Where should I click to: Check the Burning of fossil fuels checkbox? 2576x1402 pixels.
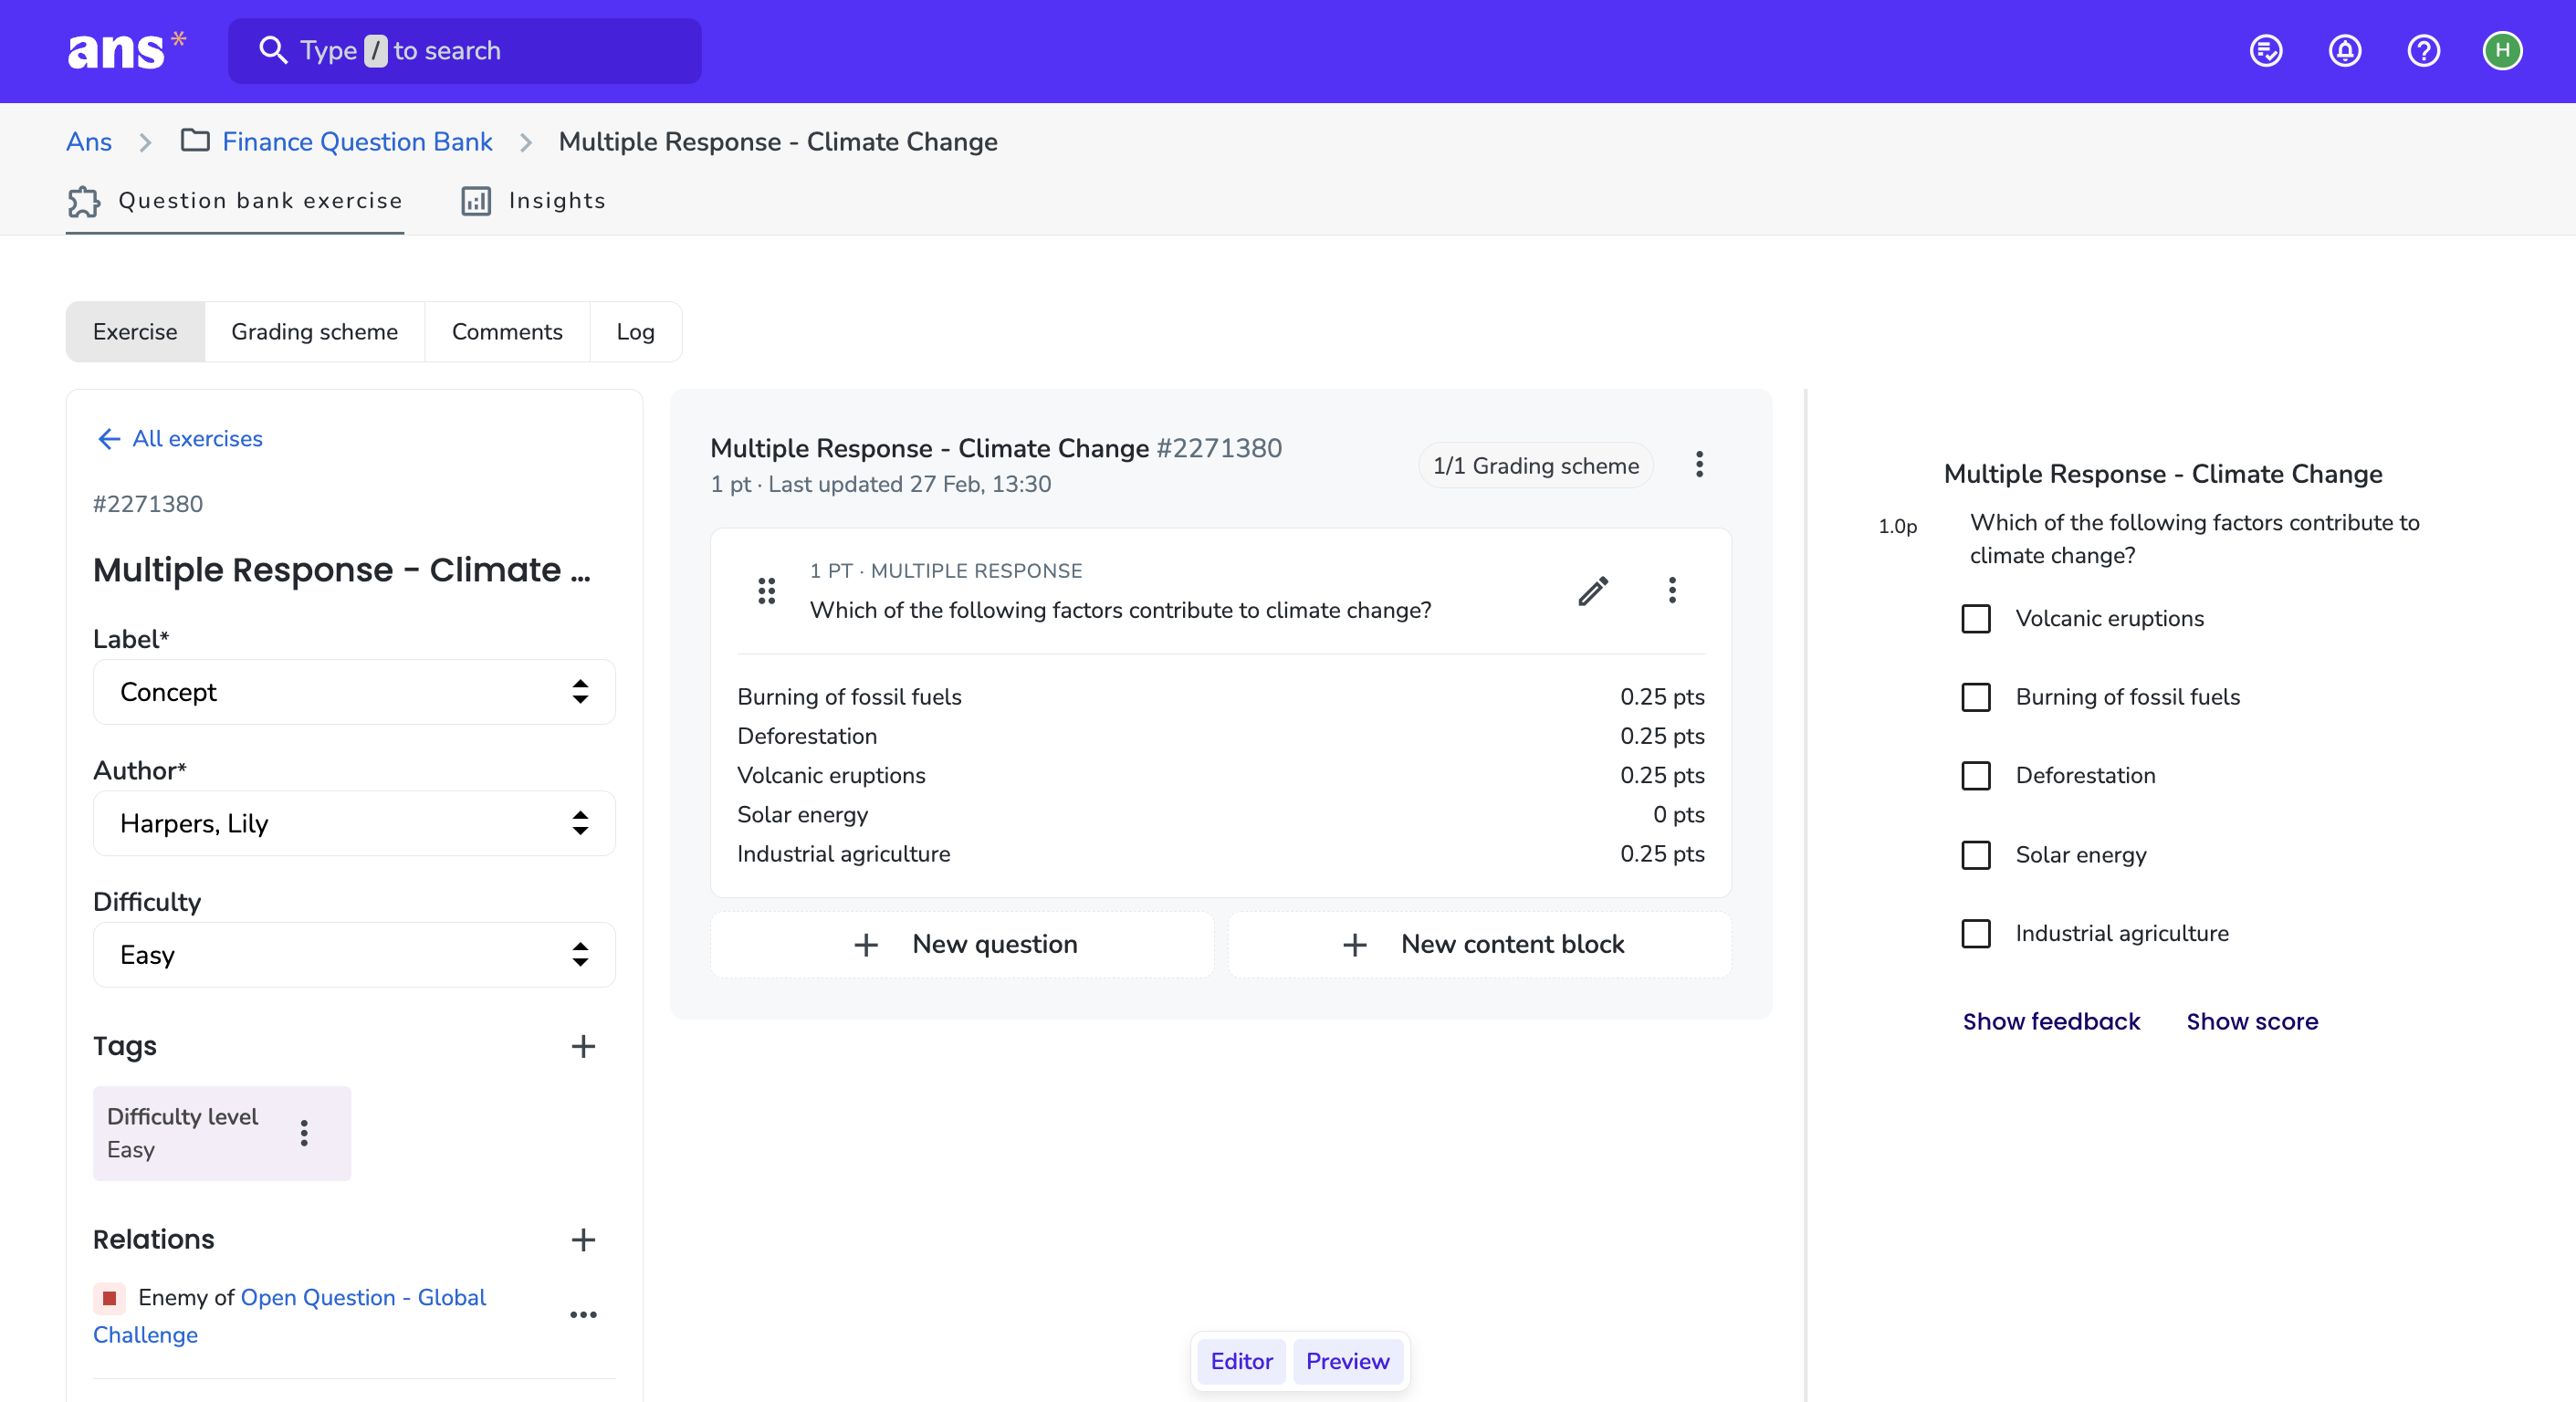click(1976, 697)
